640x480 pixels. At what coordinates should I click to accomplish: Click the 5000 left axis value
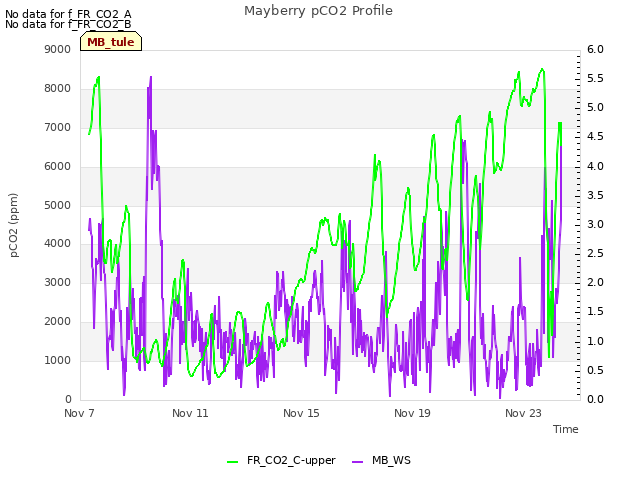(x=58, y=205)
